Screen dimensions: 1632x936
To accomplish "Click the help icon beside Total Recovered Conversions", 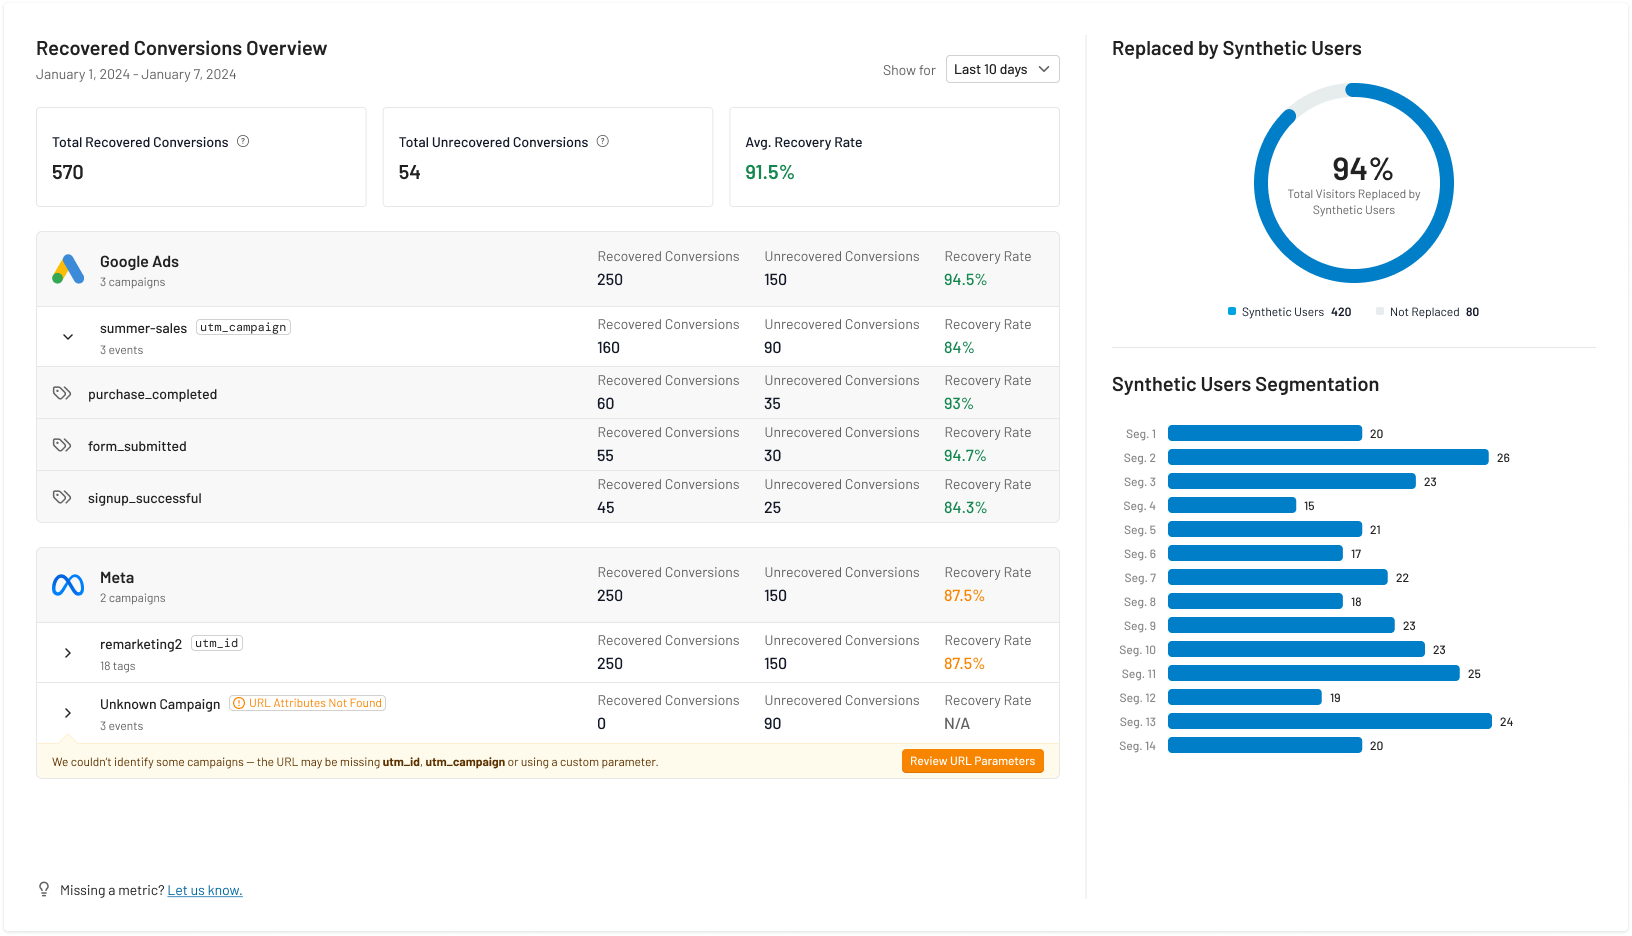I will [x=243, y=142].
